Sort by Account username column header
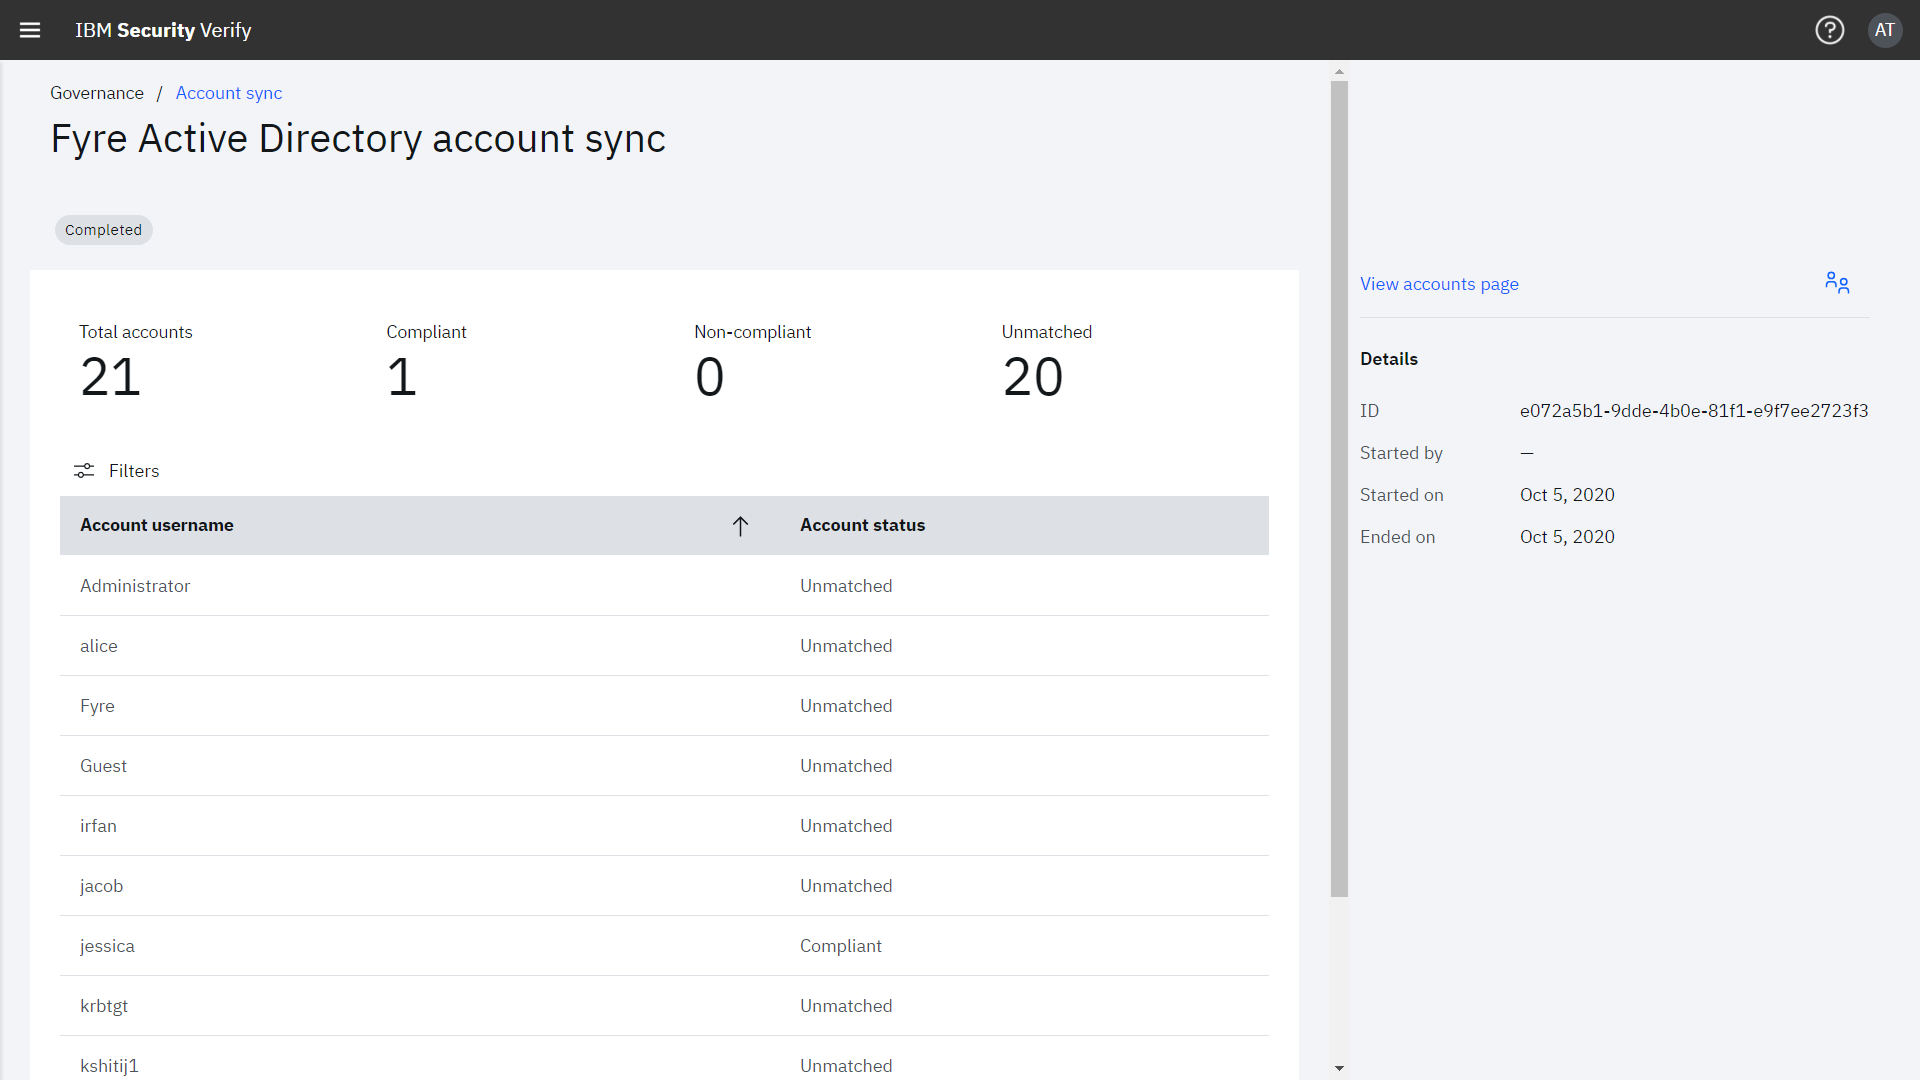Image resolution: width=1920 pixels, height=1080 pixels. click(157, 525)
